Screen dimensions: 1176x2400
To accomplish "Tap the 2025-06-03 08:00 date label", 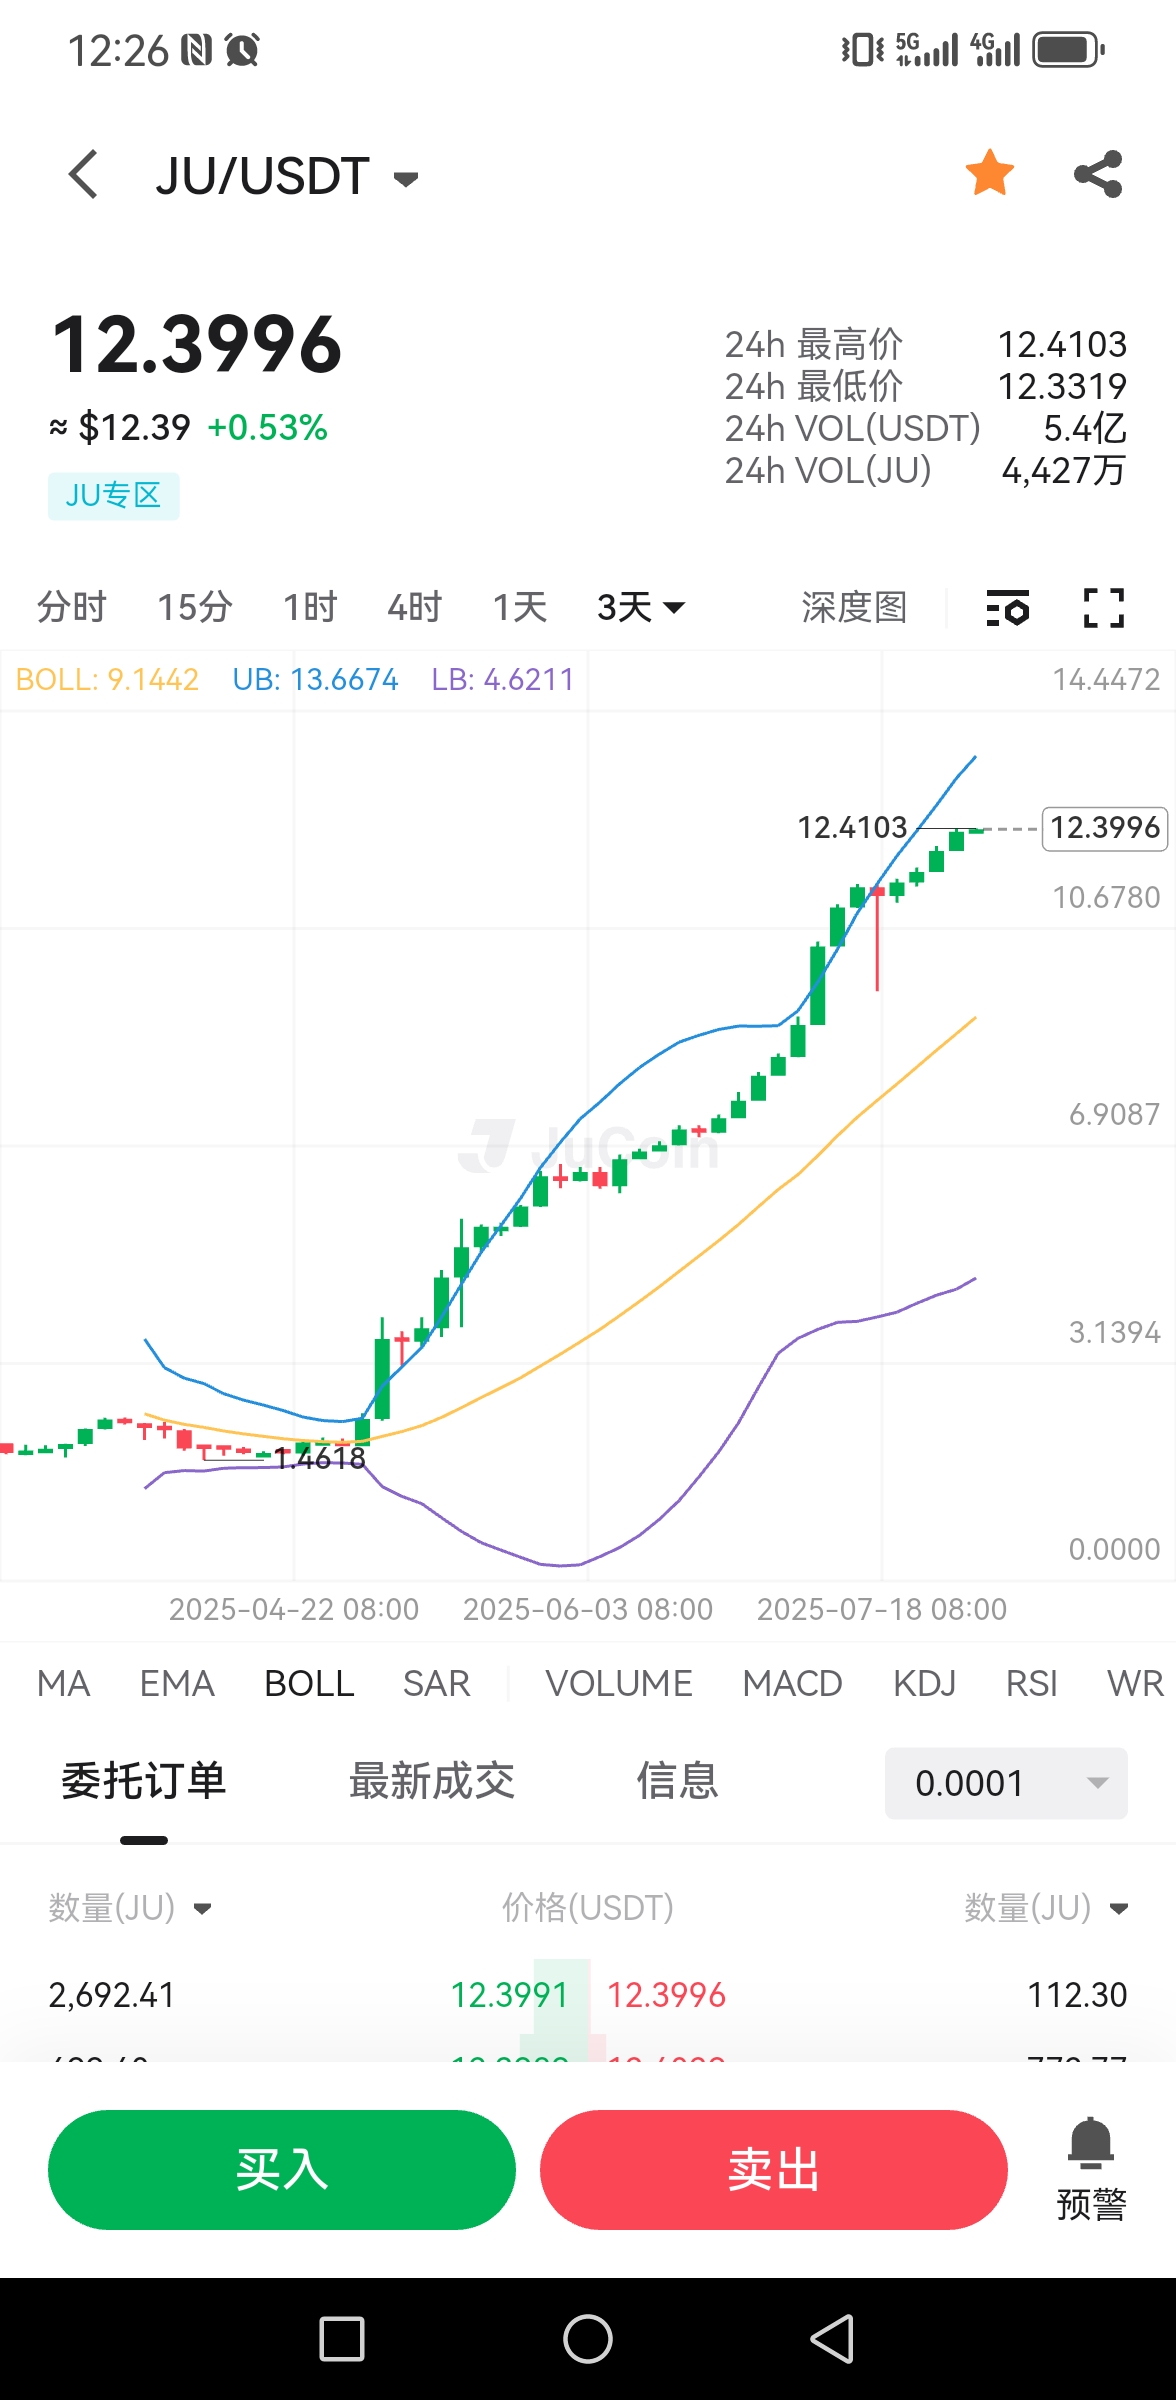I will pyautogui.click(x=588, y=1609).
